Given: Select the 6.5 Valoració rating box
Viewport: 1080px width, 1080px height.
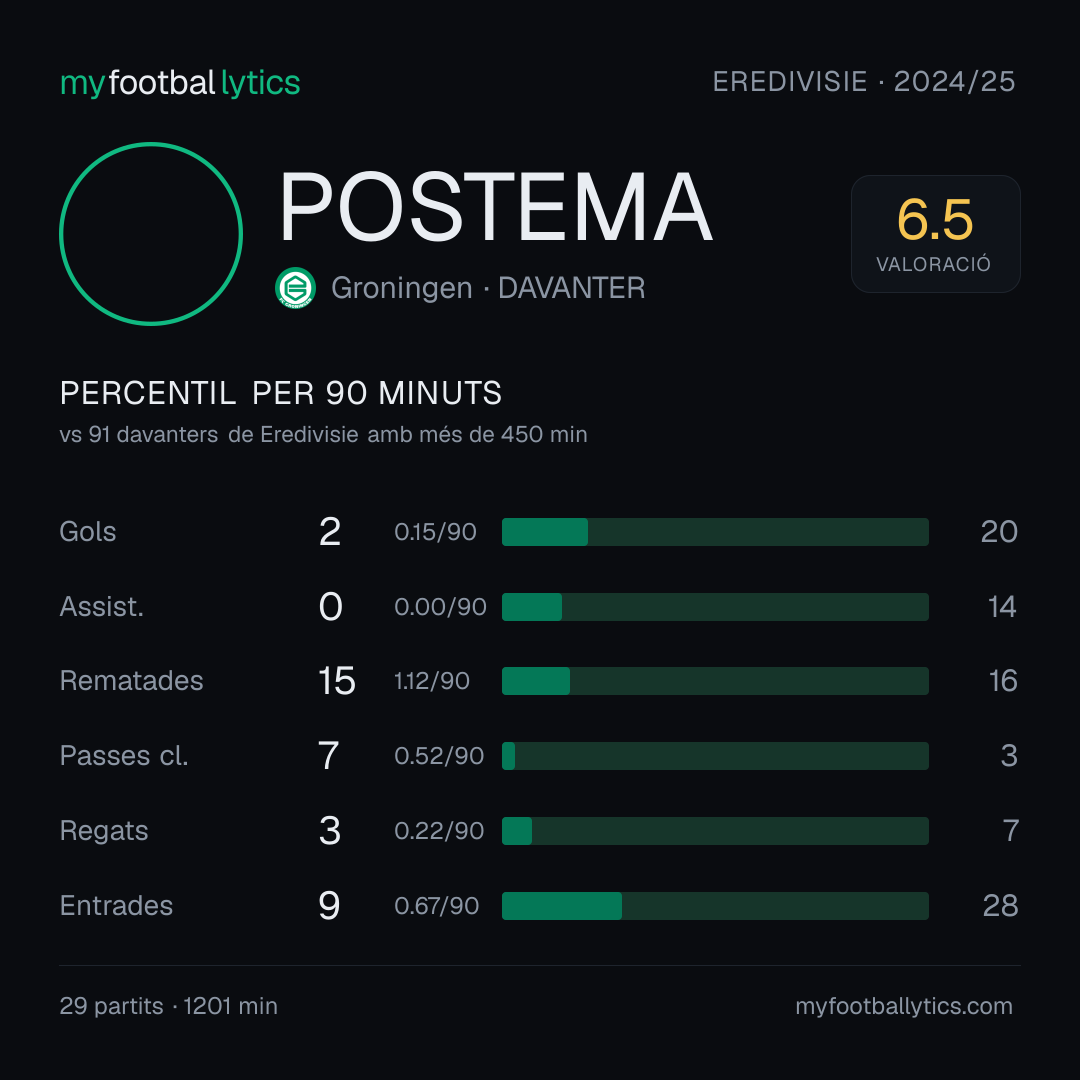Looking at the screenshot, I should (935, 233).
